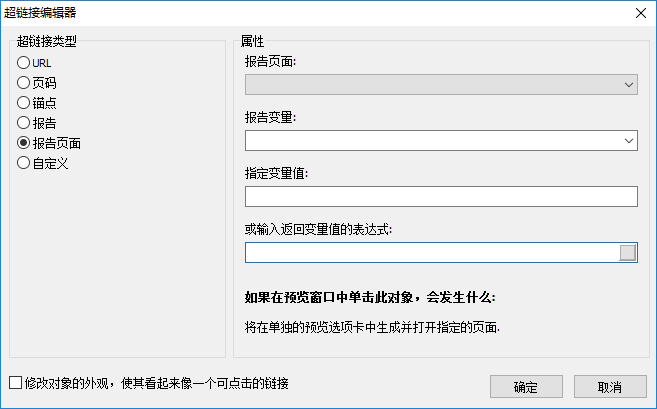Click the 属性 group title

click(x=252, y=41)
